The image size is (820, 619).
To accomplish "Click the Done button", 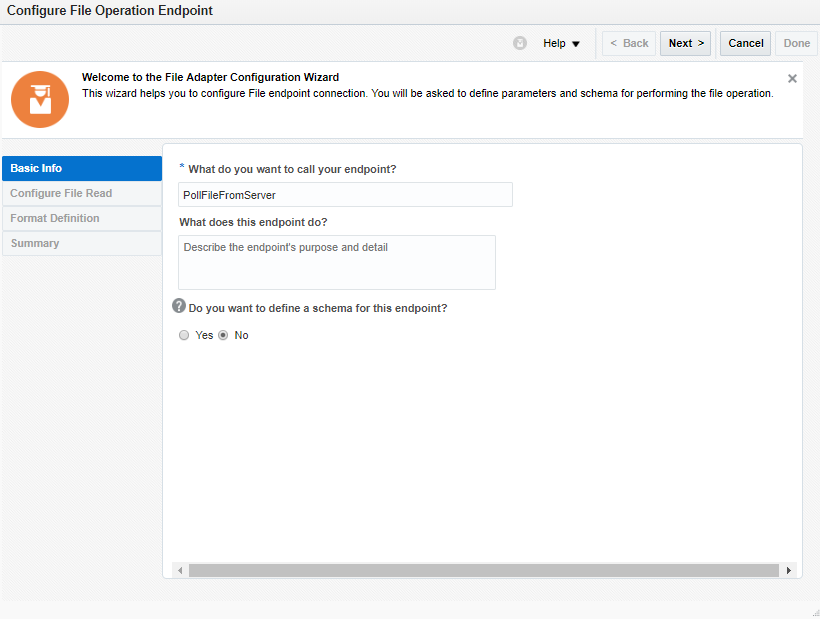I will click(797, 44).
